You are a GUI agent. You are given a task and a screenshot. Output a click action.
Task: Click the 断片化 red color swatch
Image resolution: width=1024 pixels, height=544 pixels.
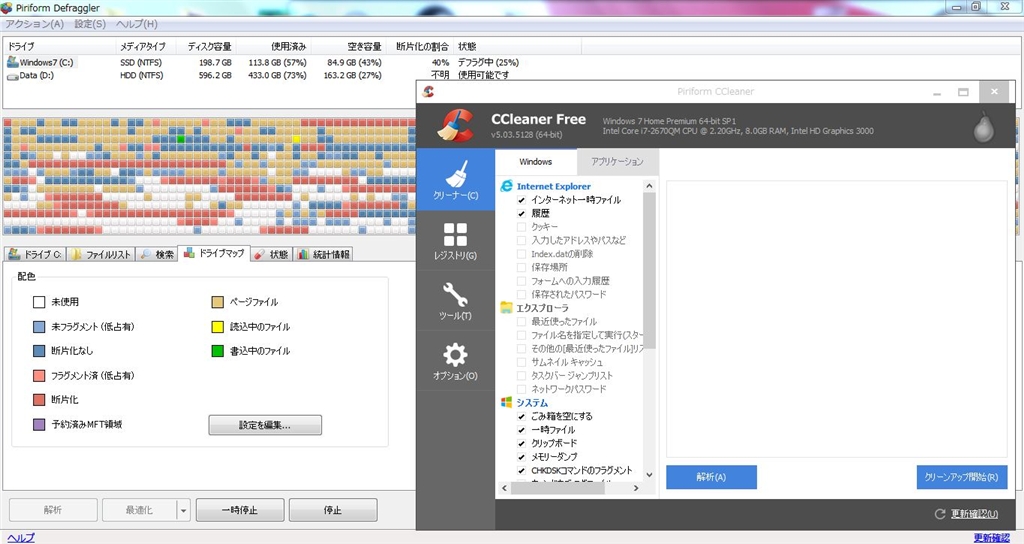pos(39,400)
